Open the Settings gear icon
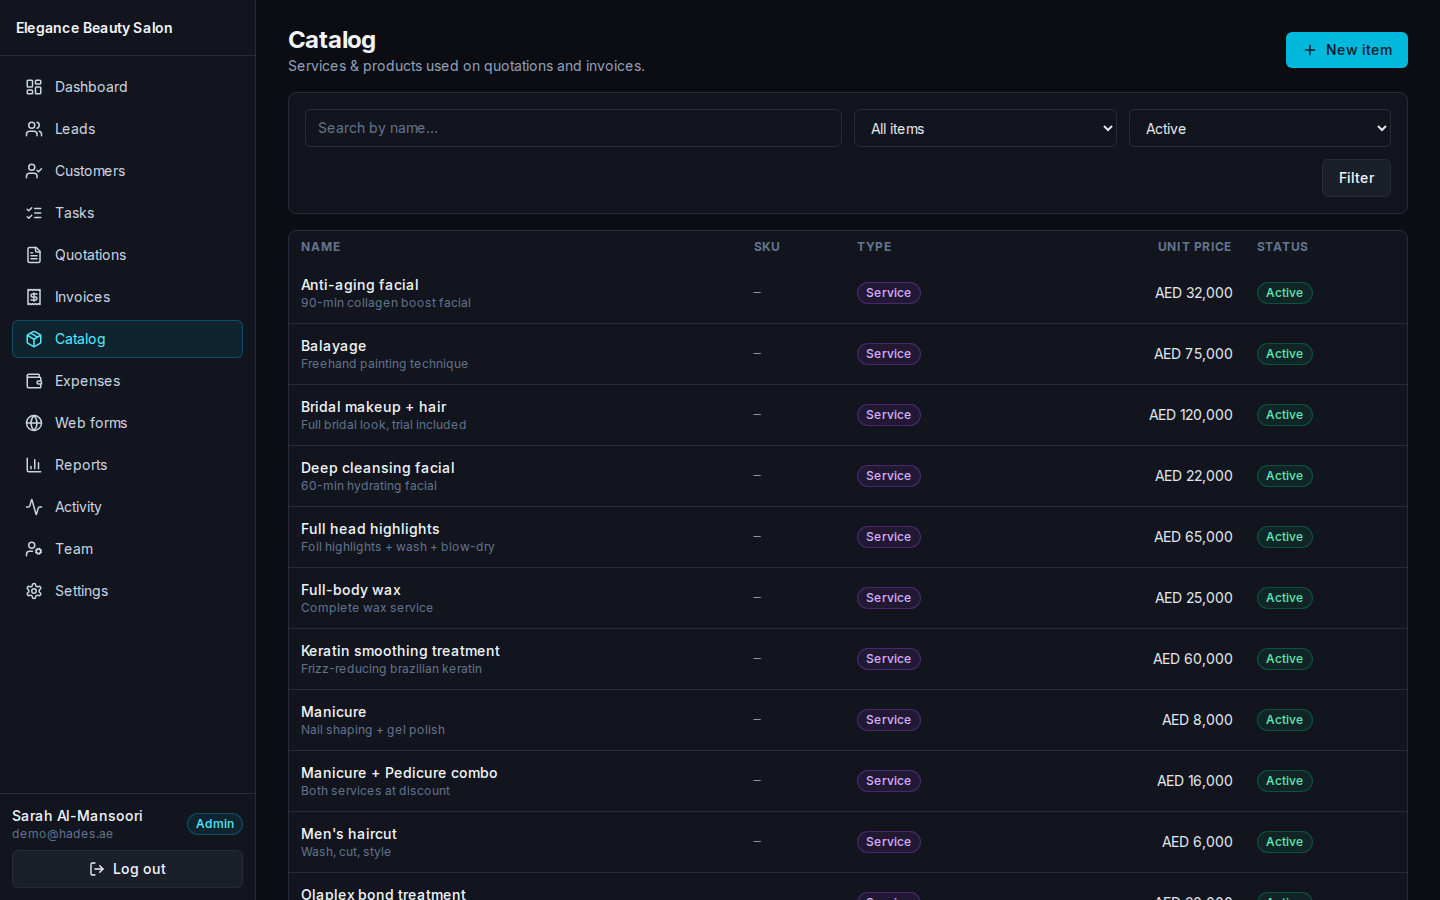The image size is (1440, 900). tap(34, 591)
